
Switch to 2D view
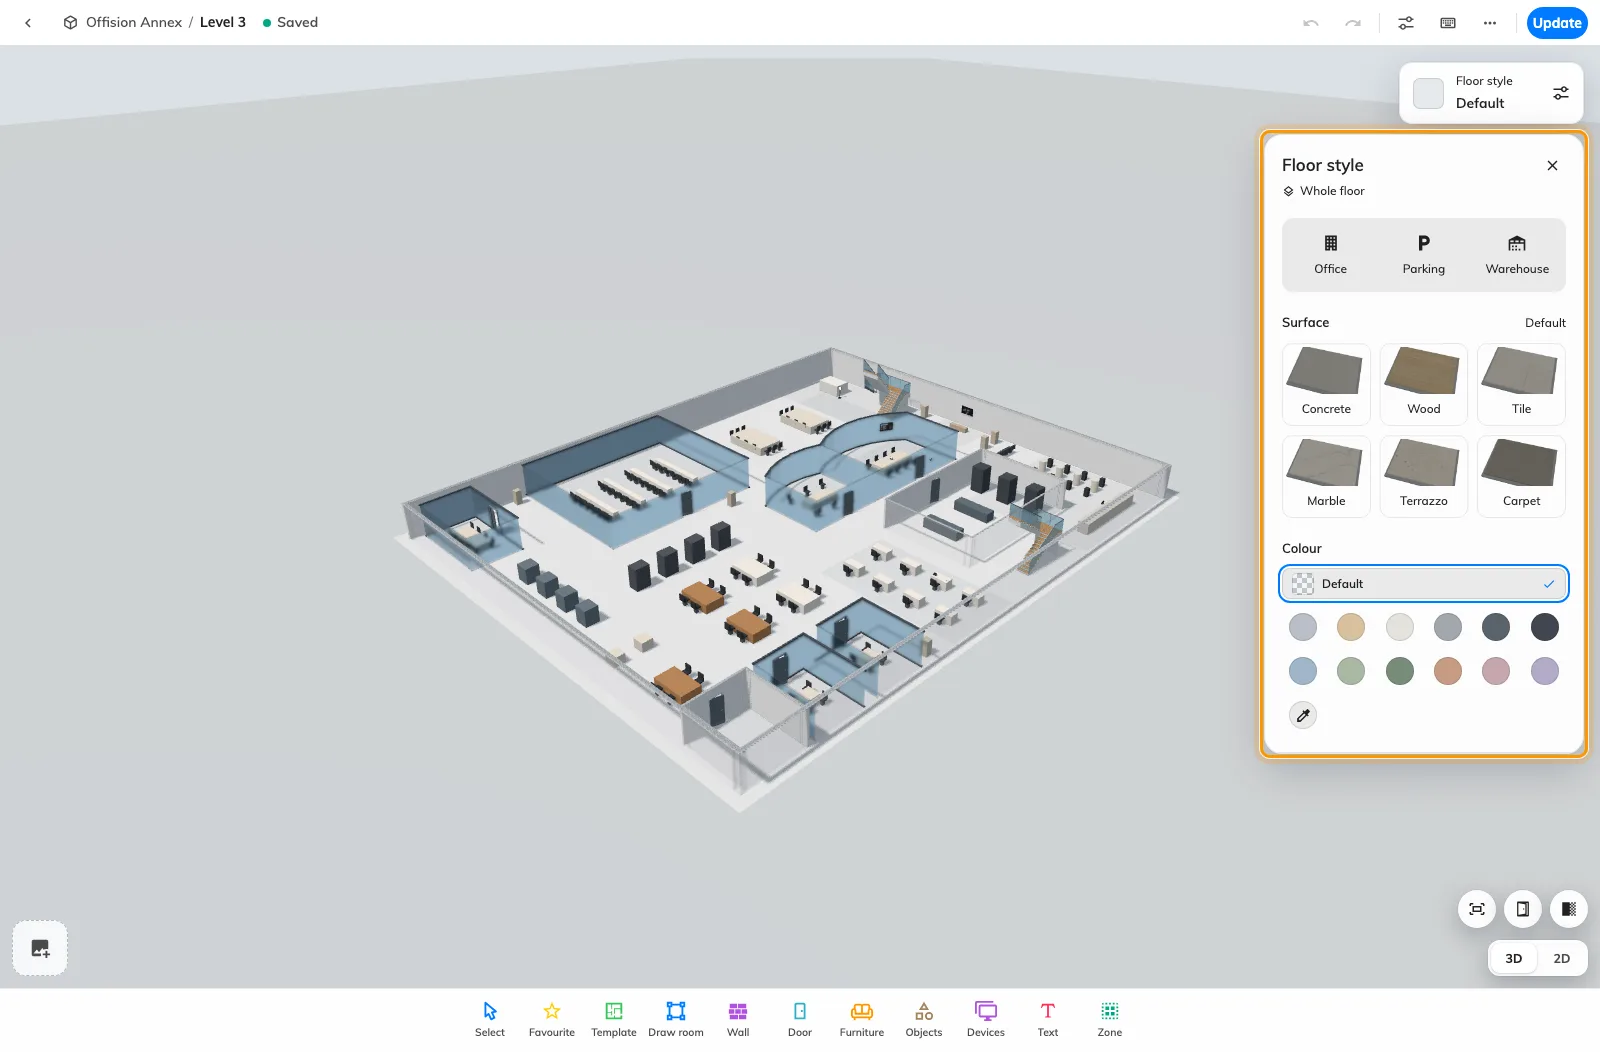tap(1562, 958)
